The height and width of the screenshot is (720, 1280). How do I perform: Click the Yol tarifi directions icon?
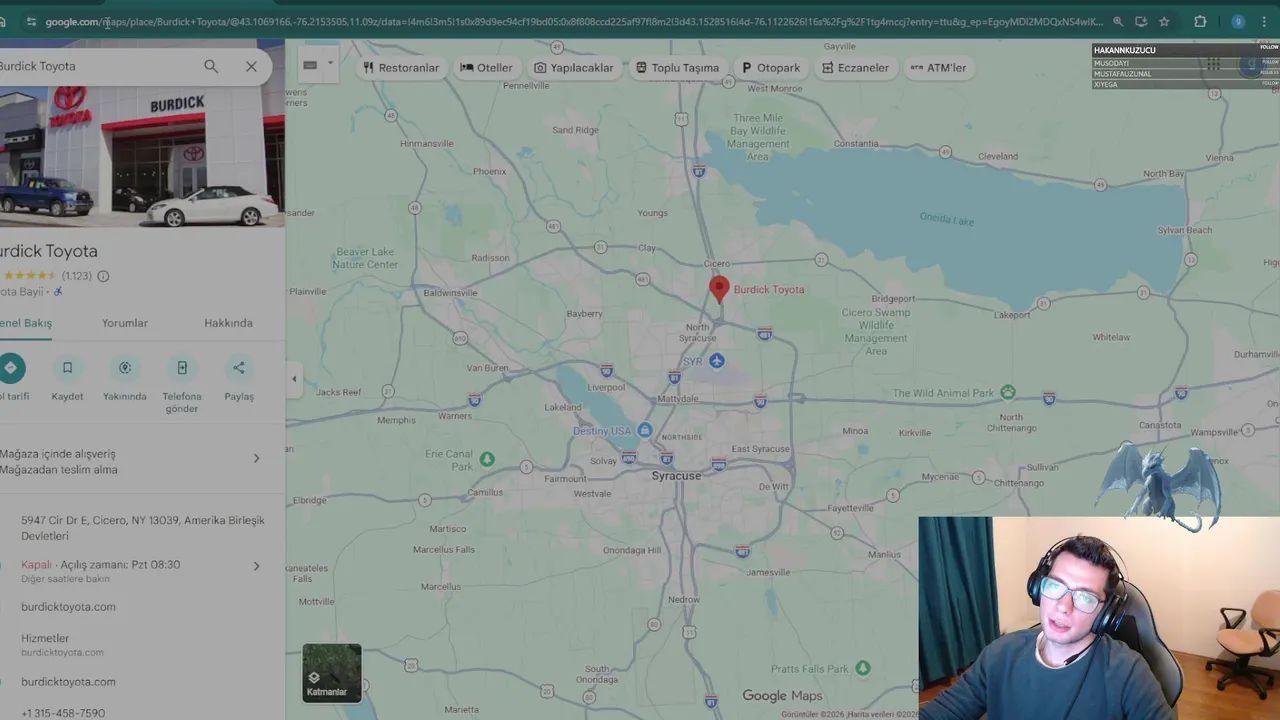click(x=11, y=368)
